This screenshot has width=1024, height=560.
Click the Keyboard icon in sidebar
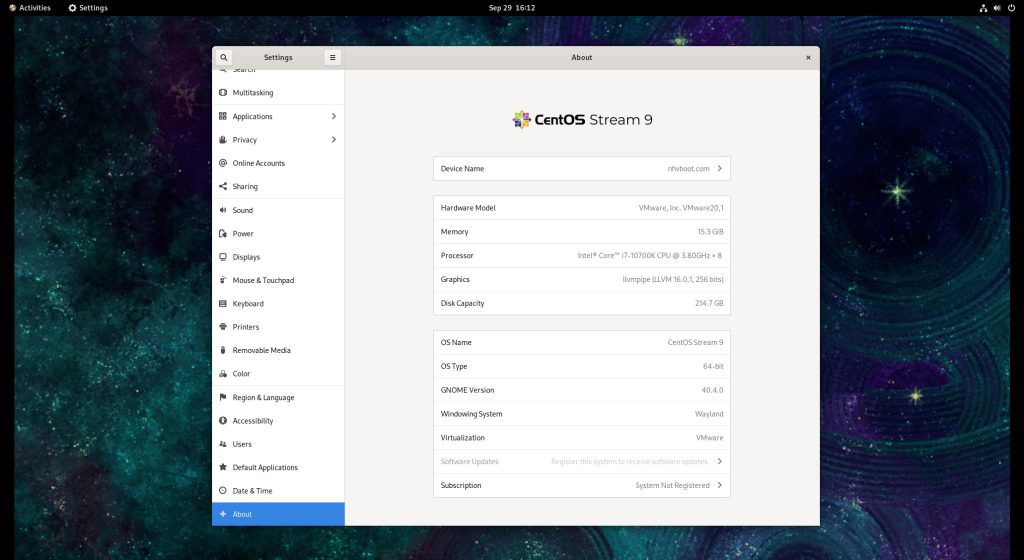223,303
